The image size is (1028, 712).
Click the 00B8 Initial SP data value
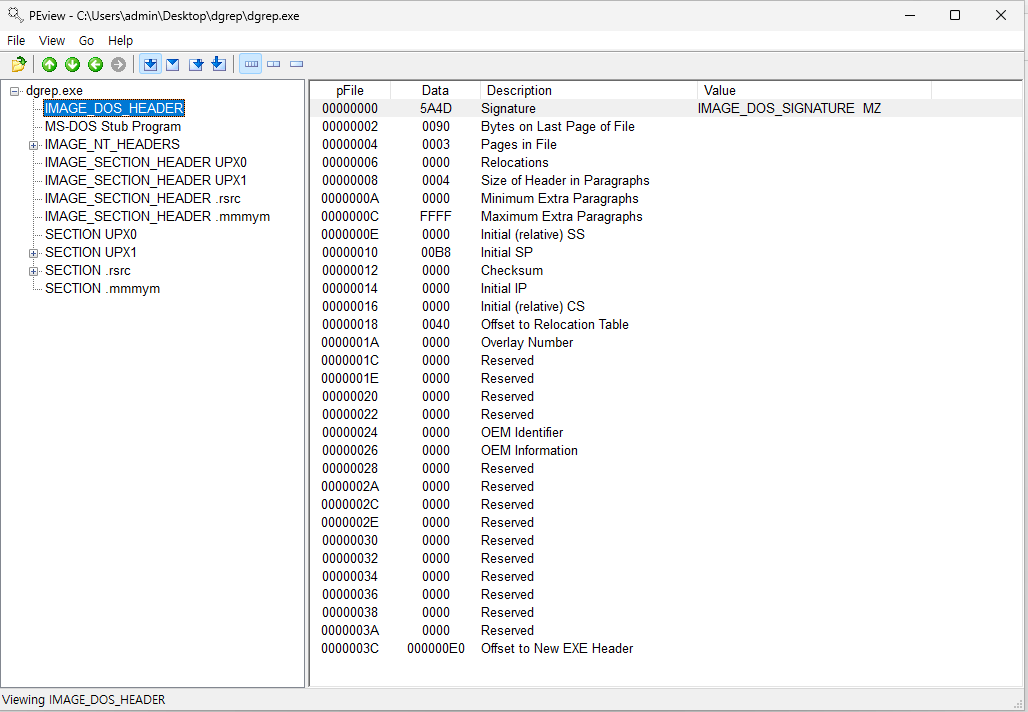pos(435,253)
